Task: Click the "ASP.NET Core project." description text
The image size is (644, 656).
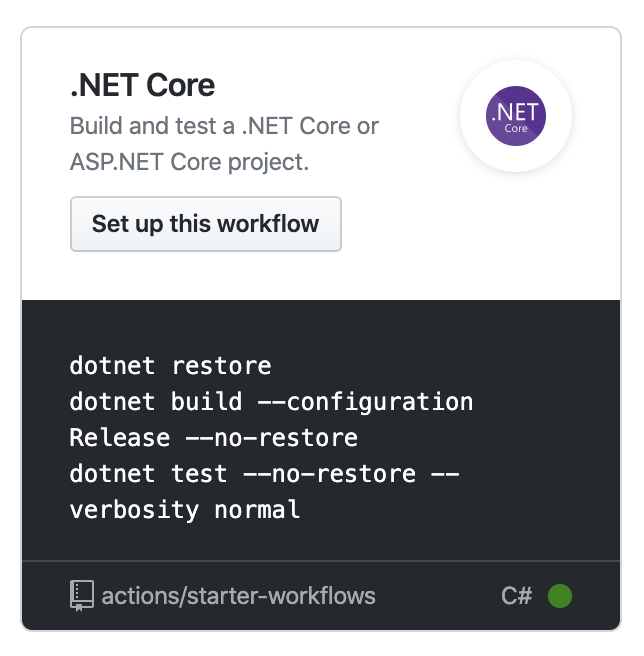Action: pyautogui.click(x=189, y=161)
